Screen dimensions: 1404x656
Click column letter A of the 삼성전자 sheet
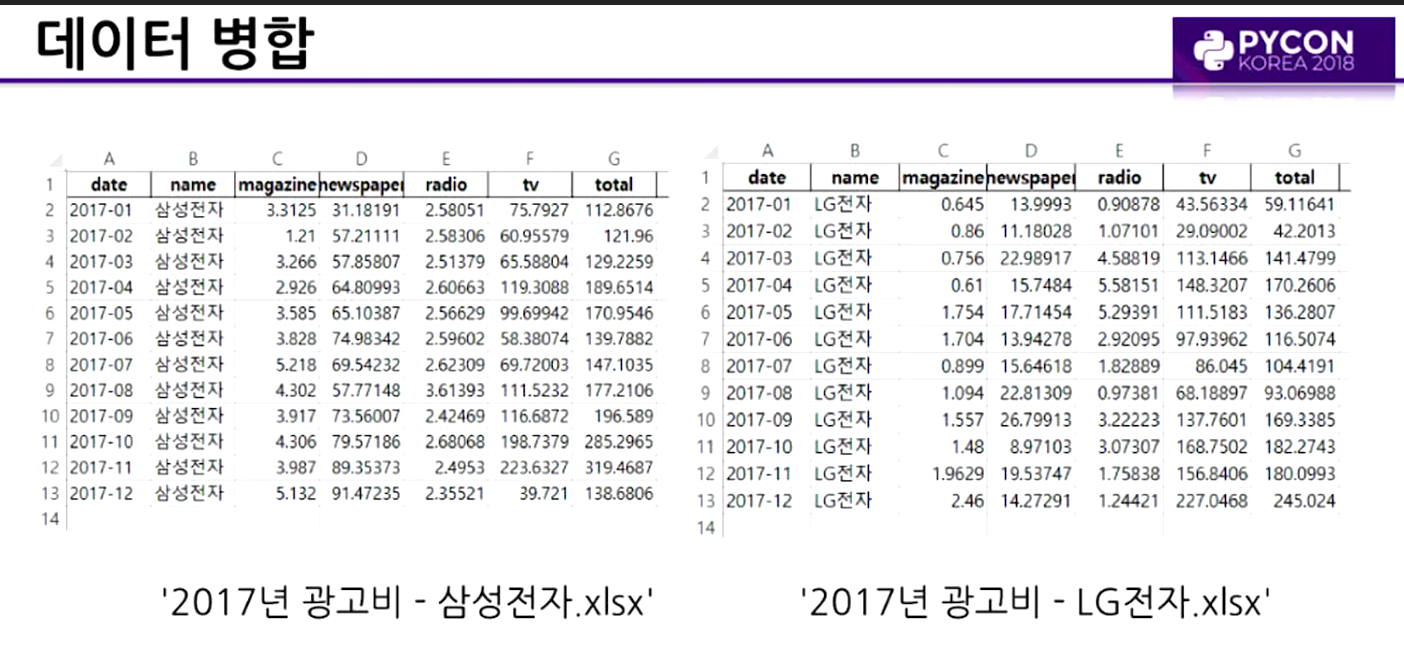pos(109,158)
